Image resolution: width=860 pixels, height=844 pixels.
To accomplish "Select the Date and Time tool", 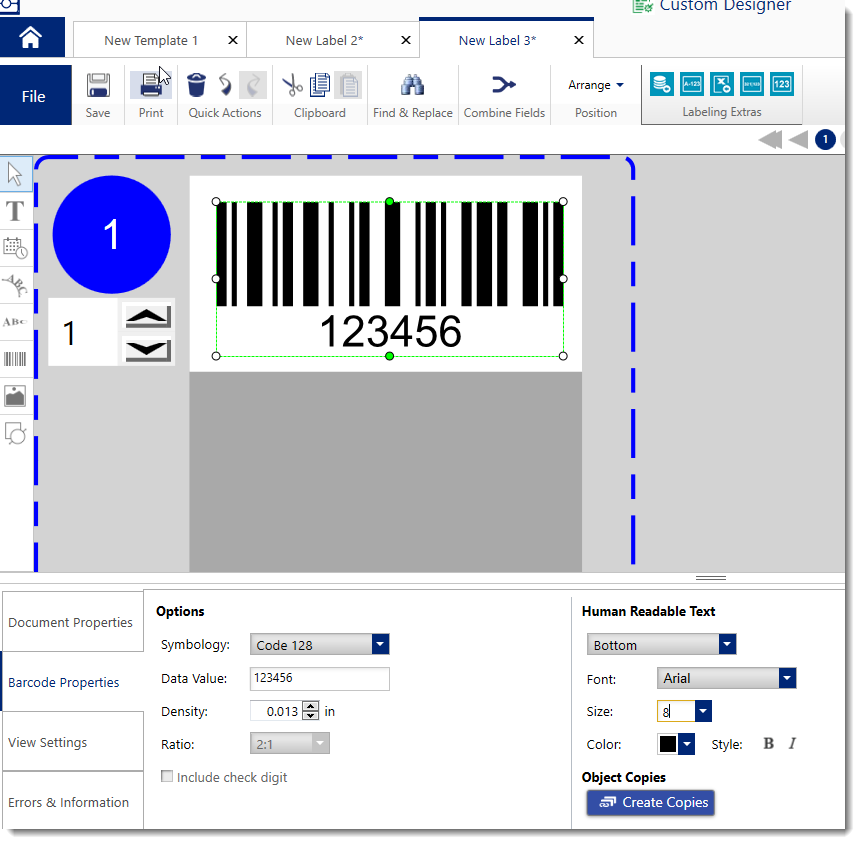I will pos(15,248).
